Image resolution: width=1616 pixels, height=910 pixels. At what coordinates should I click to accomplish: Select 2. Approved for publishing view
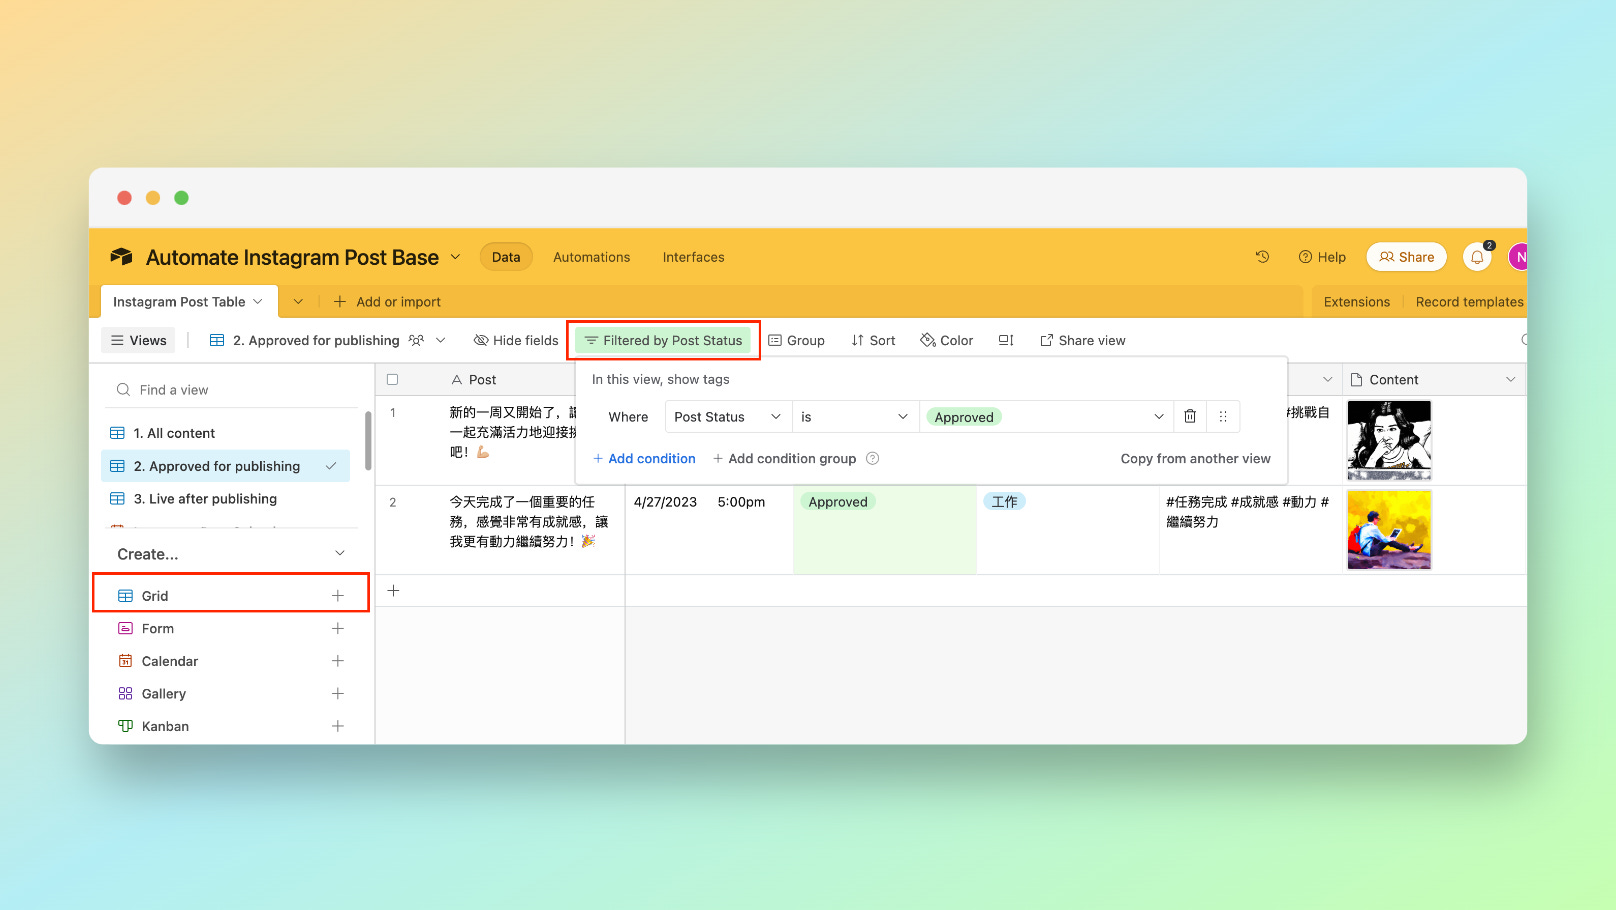point(226,466)
